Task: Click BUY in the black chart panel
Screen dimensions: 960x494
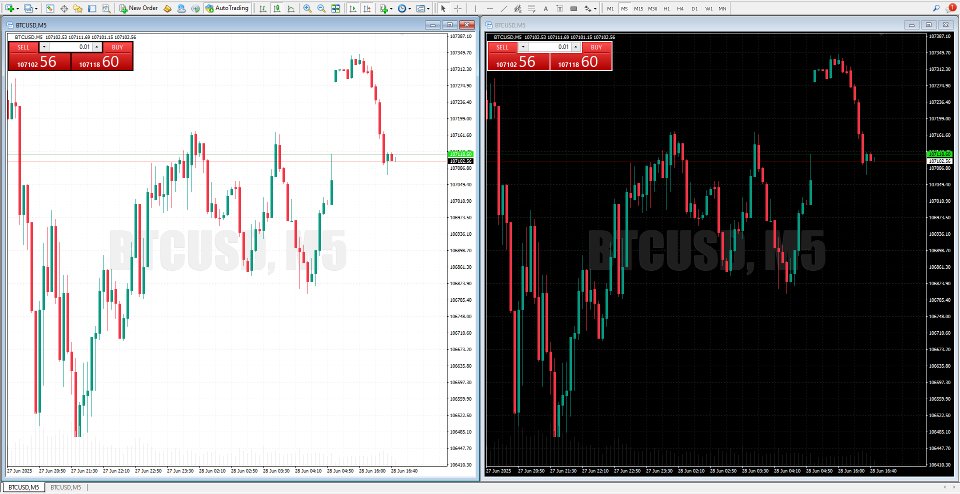Action: (597, 47)
